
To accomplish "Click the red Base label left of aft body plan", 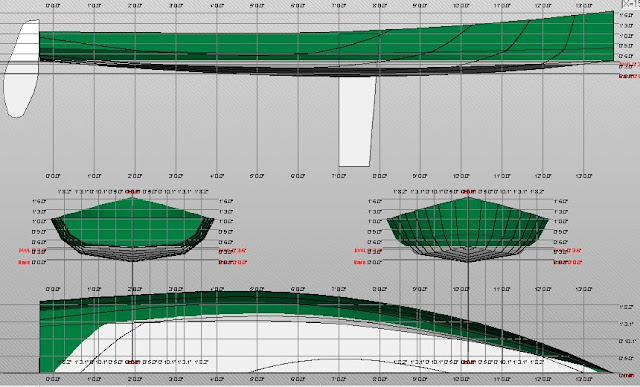I will [24, 262].
